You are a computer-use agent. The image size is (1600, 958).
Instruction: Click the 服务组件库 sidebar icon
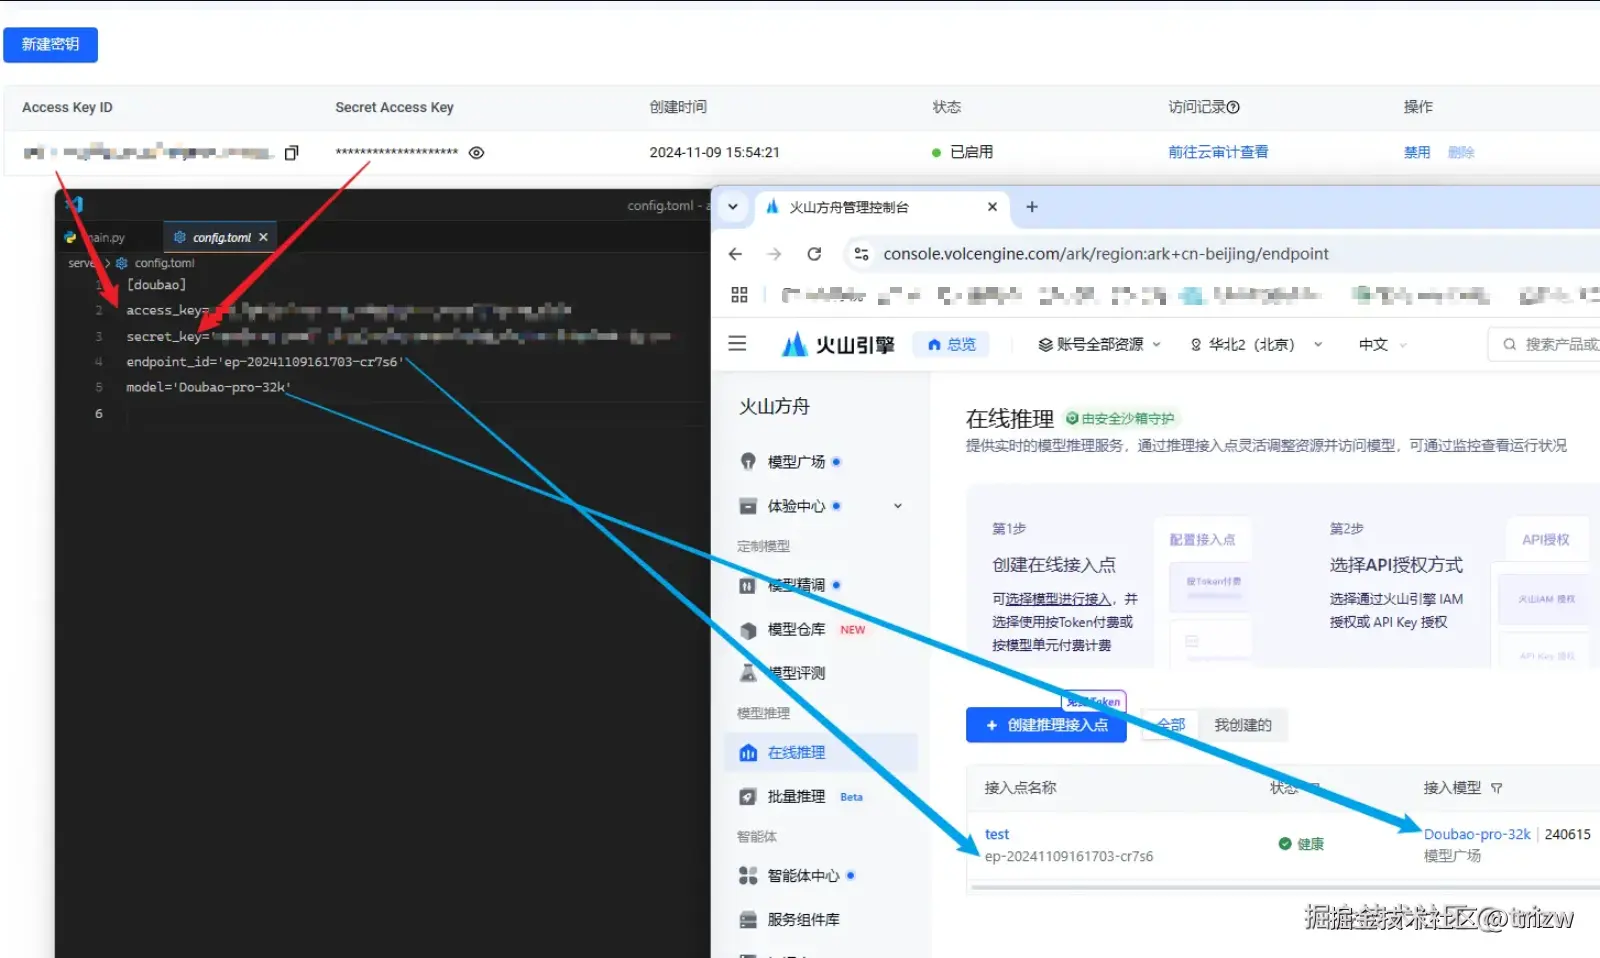pos(748,920)
